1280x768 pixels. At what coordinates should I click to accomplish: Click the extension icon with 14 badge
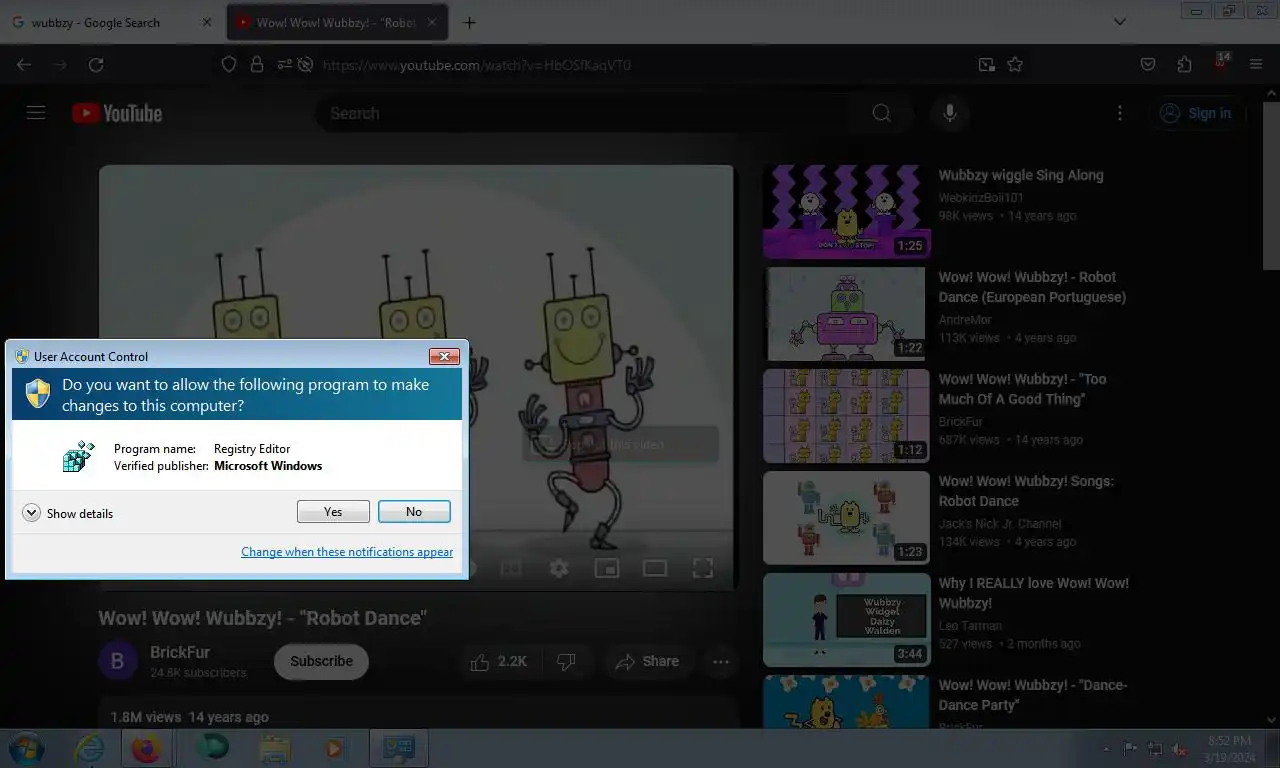pos(1221,63)
